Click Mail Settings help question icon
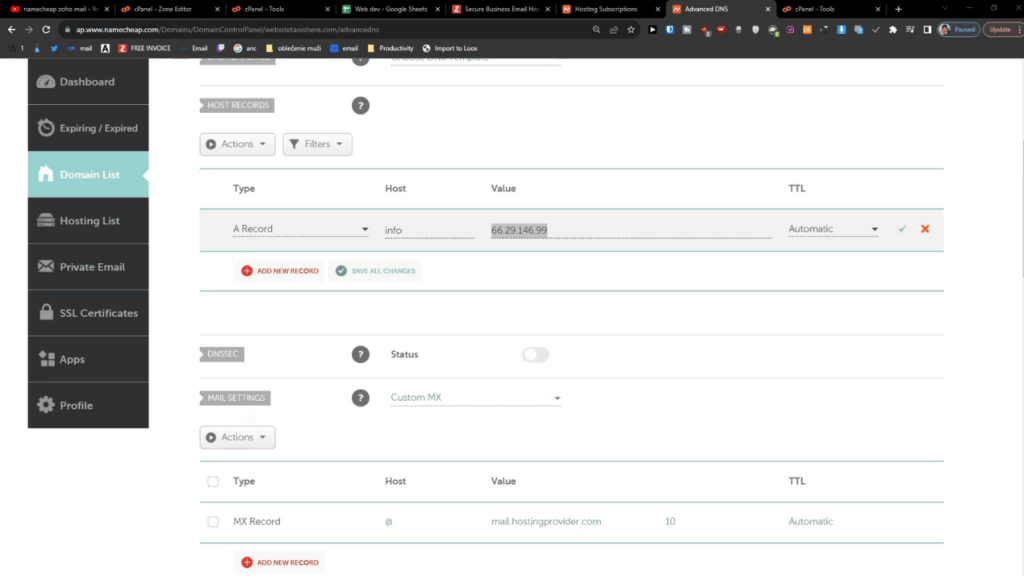Screen dimensions: 1024x576 tap(360, 398)
